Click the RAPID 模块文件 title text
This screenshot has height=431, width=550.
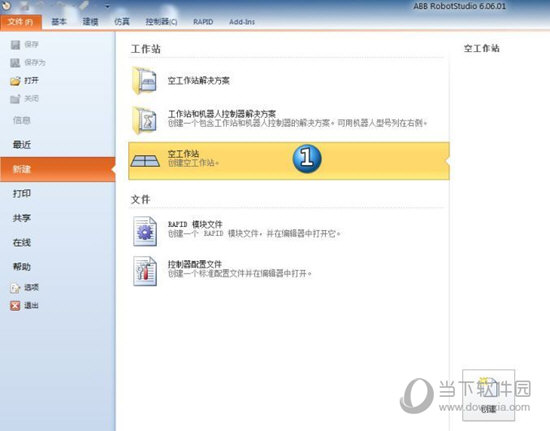tap(195, 224)
